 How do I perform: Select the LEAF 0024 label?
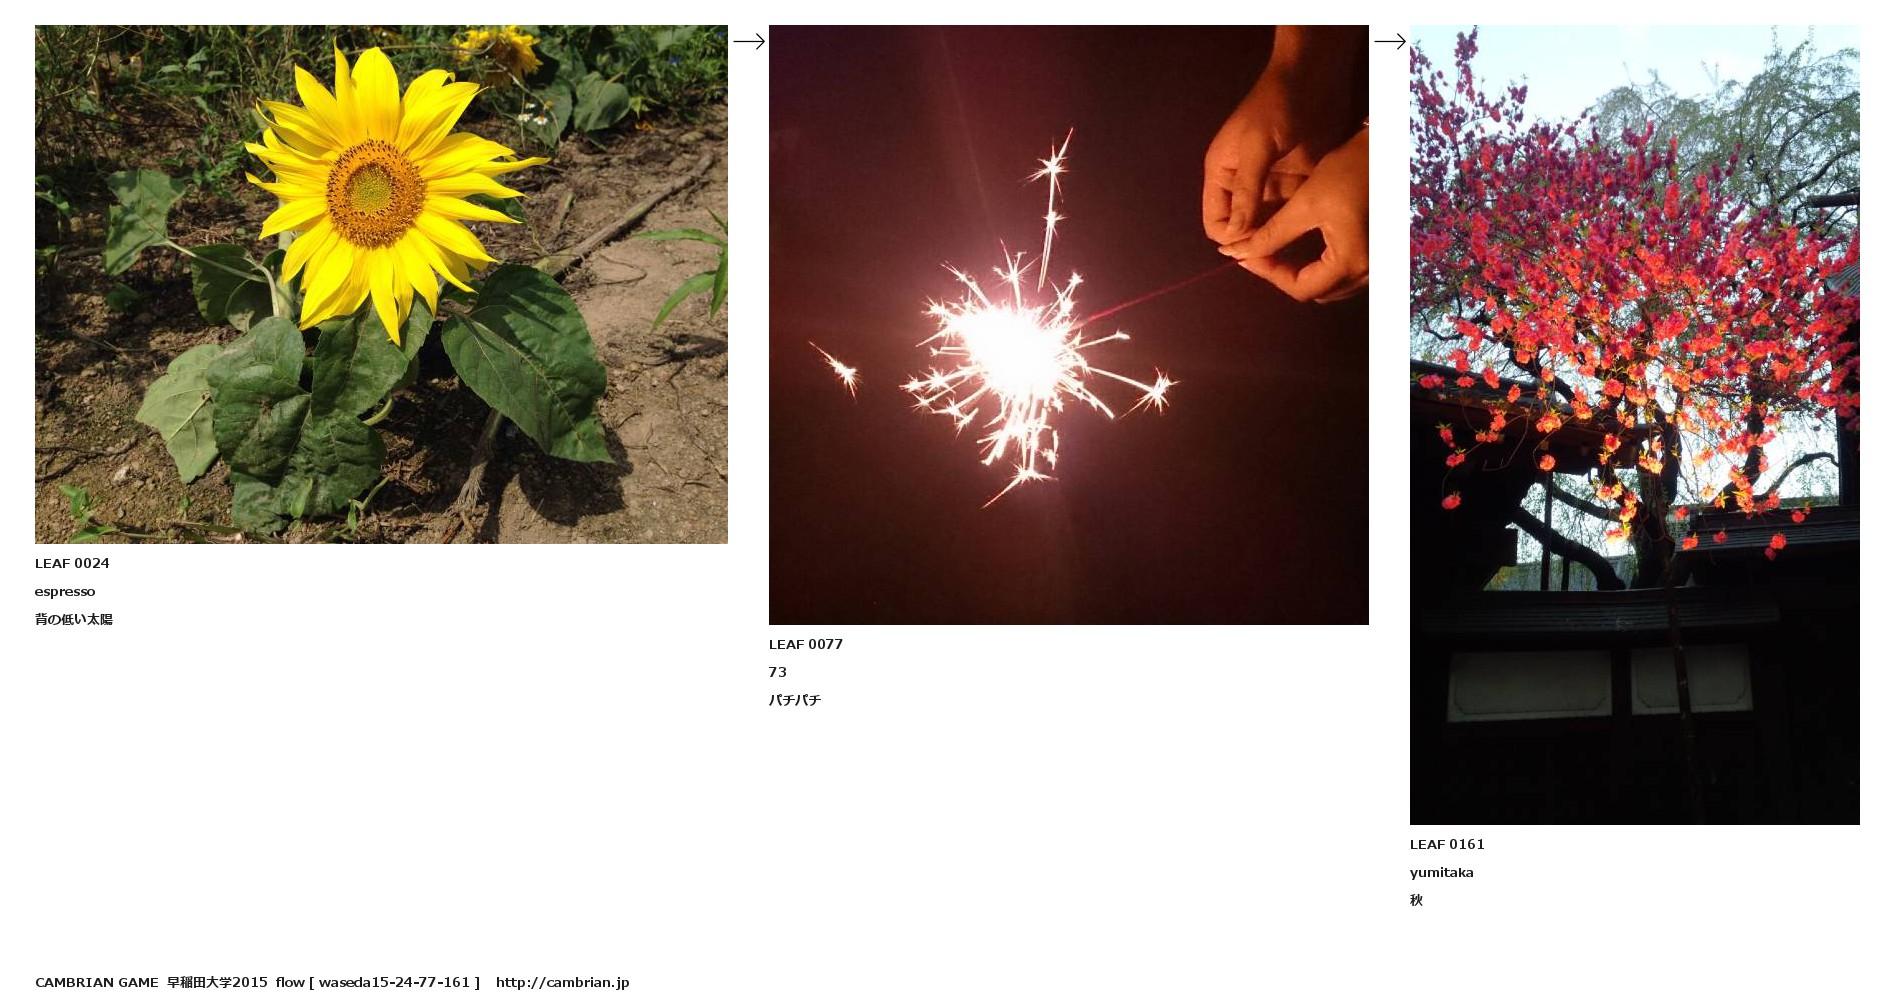(x=72, y=563)
